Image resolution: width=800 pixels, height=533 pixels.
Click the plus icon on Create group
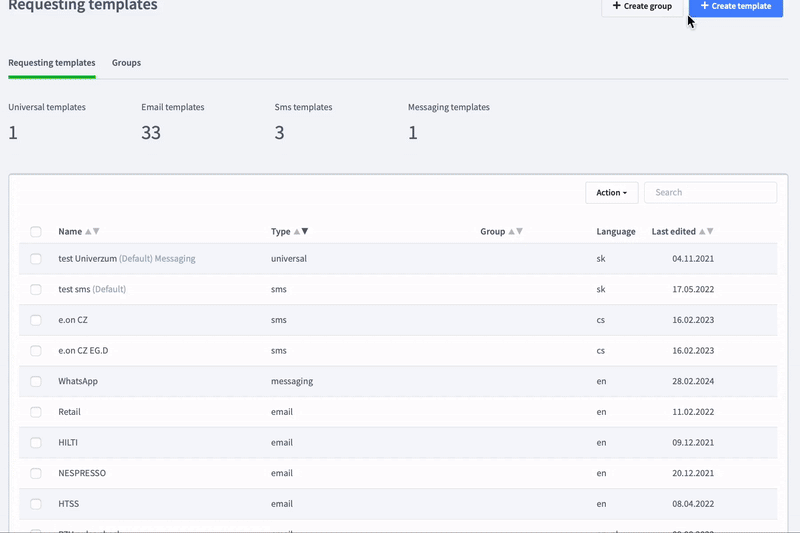click(x=616, y=6)
